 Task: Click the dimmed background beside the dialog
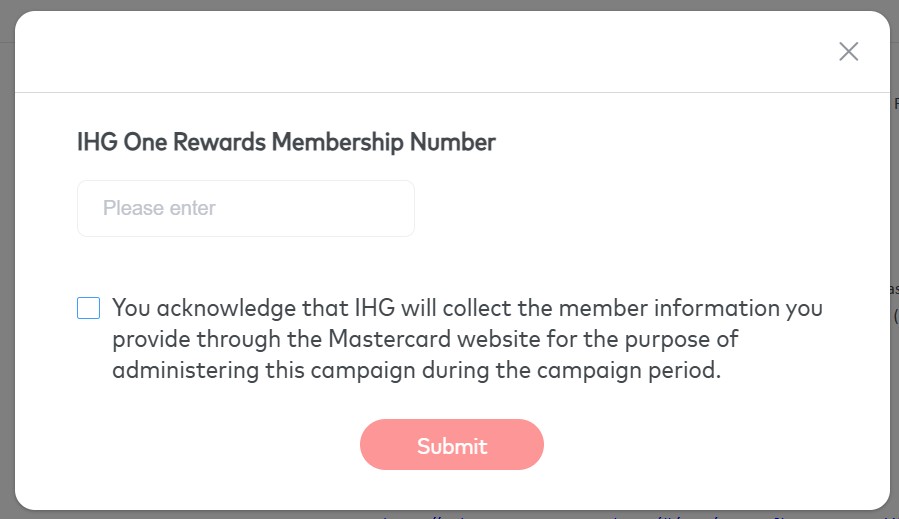point(894,200)
